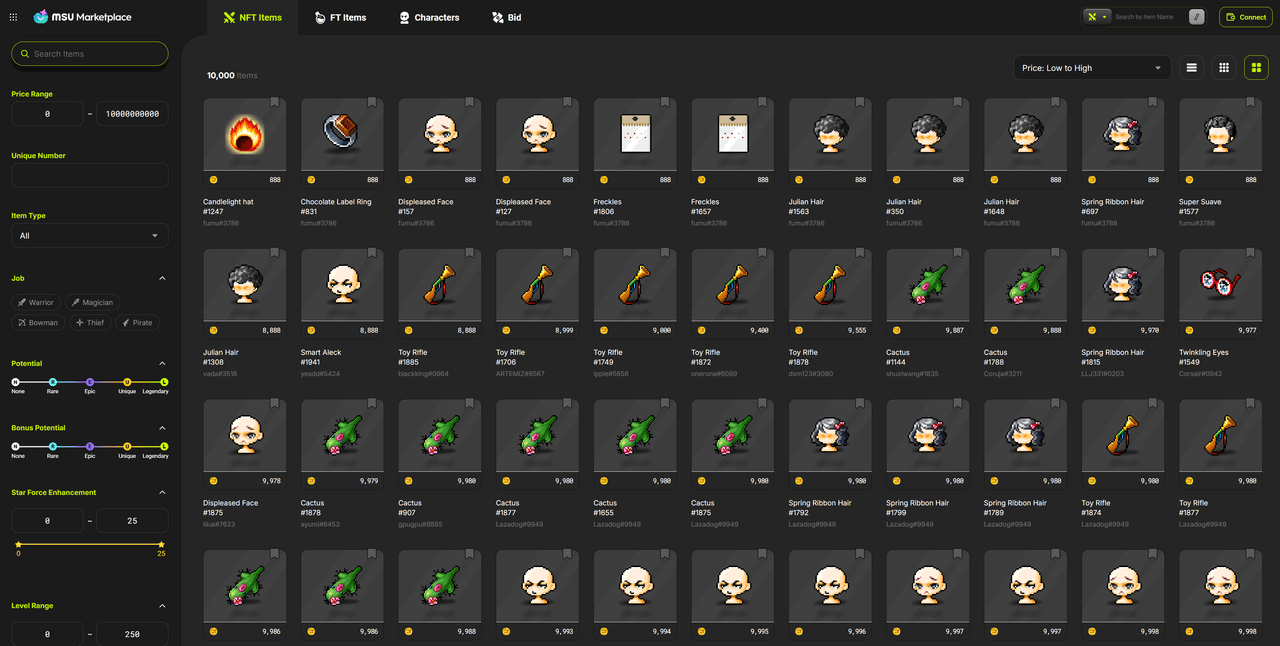Image resolution: width=1280 pixels, height=646 pixels.
Task: Open the apps grid menu icon
Action: [13, 17]
